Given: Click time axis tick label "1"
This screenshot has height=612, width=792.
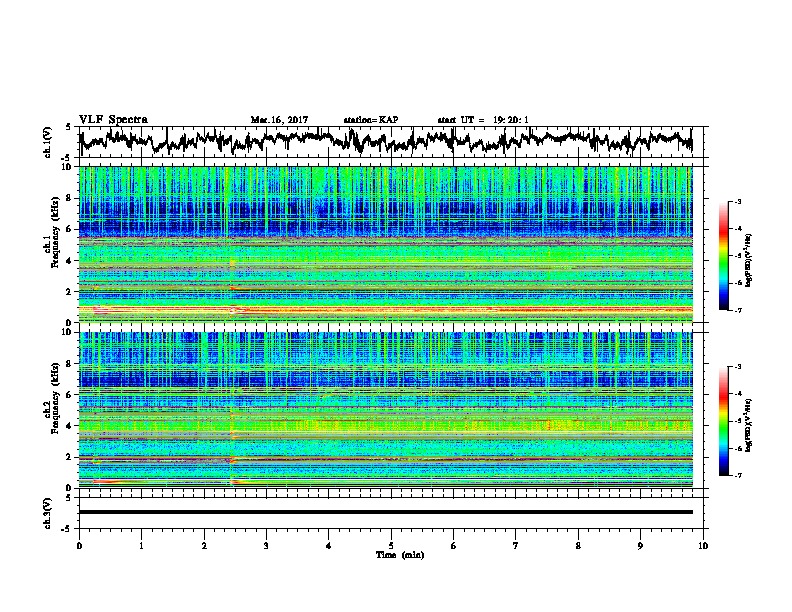Looking at the screenshot, I should click(x=141, y=545).
